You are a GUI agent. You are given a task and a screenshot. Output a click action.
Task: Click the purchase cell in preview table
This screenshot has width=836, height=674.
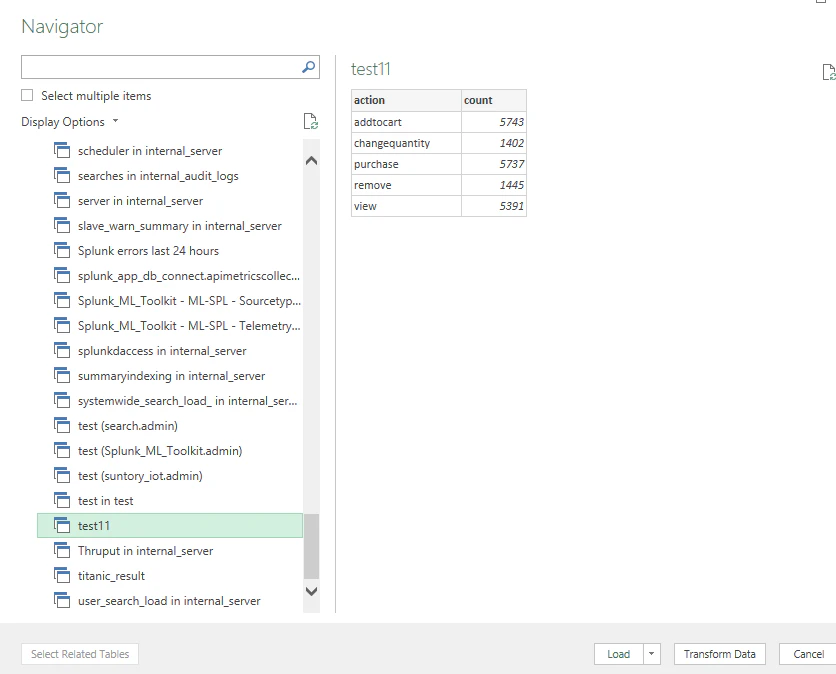click(406, 164)
